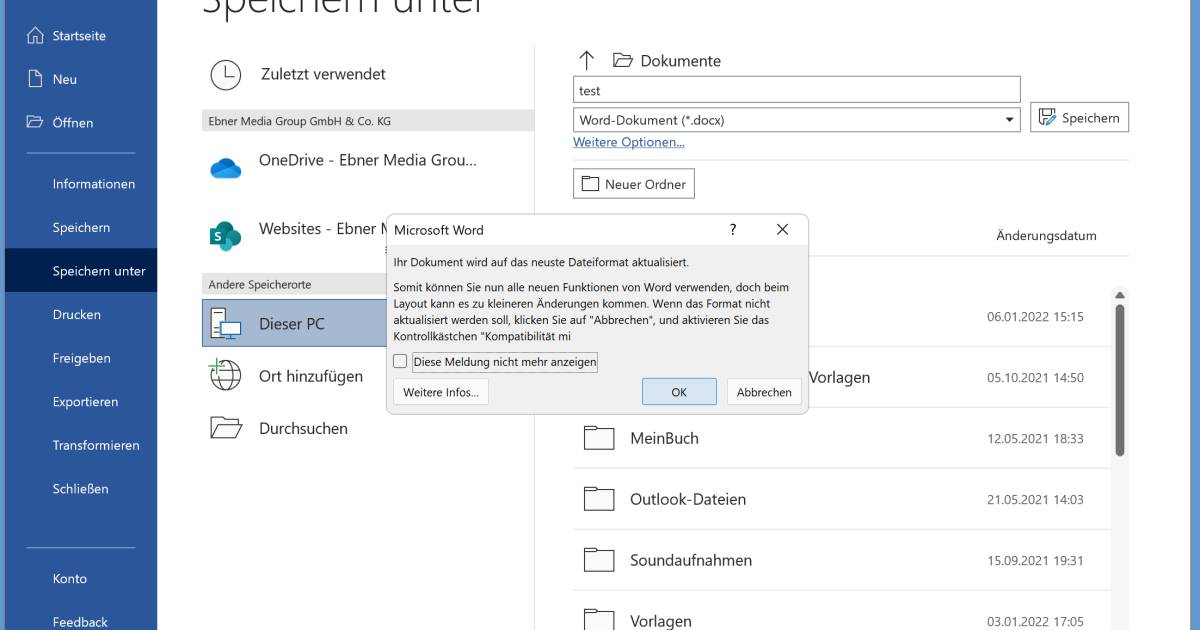Click the 'Dokumente' breadcrumb label
The height and width of the screenshot is (630, 1200).
pos(681,61)
